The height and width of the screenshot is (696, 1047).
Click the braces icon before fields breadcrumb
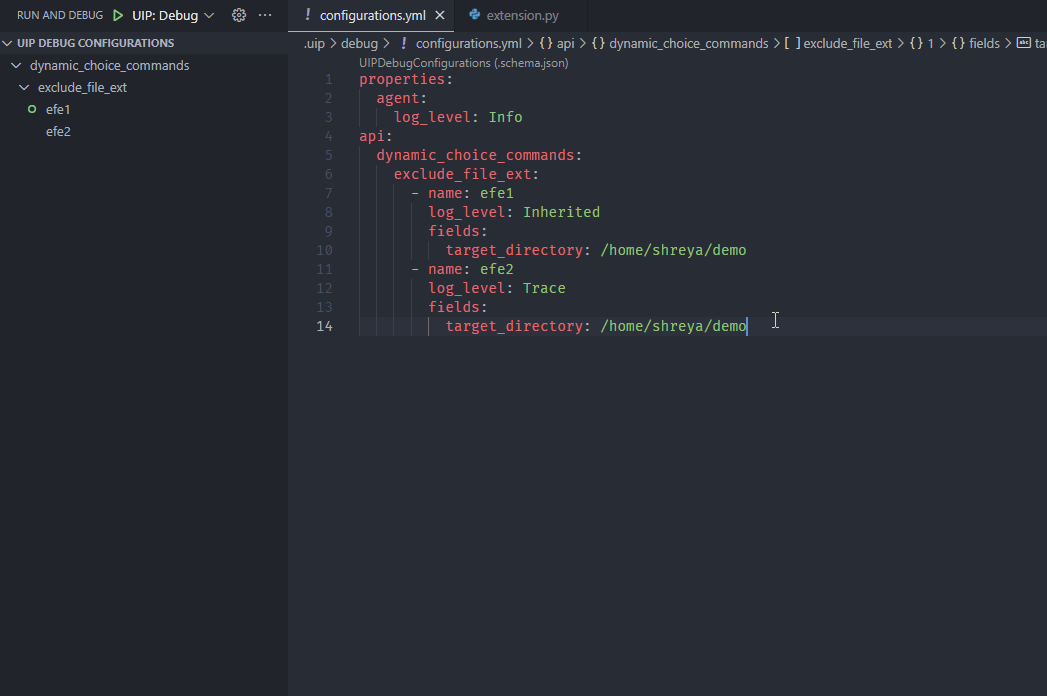tap(958, 44)
